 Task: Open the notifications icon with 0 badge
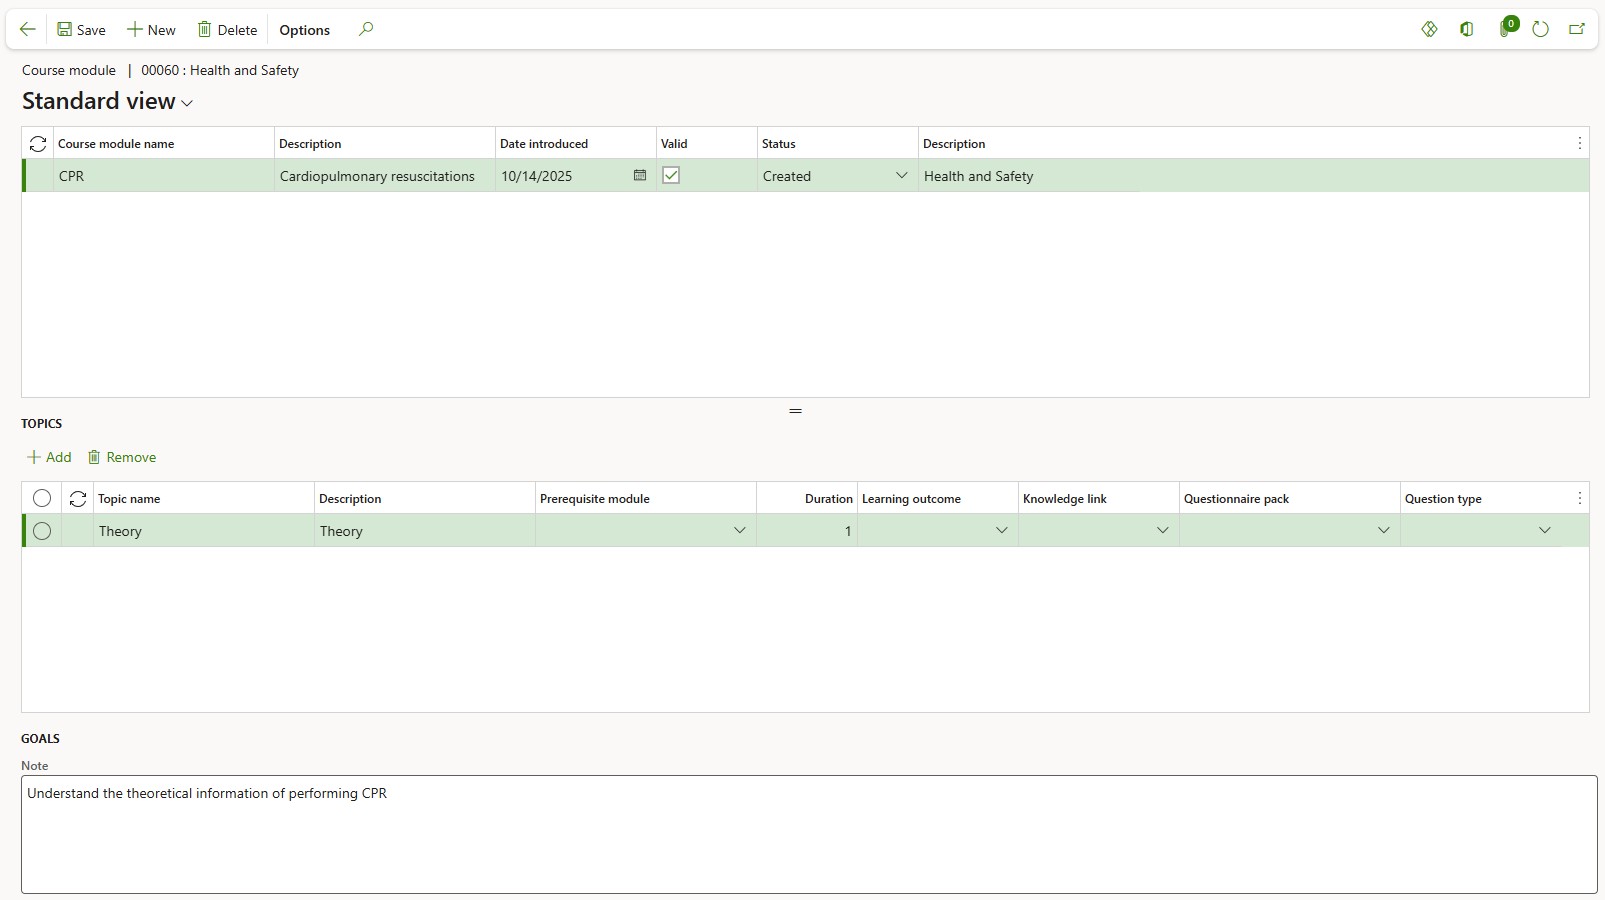[x=1505, y=30]
